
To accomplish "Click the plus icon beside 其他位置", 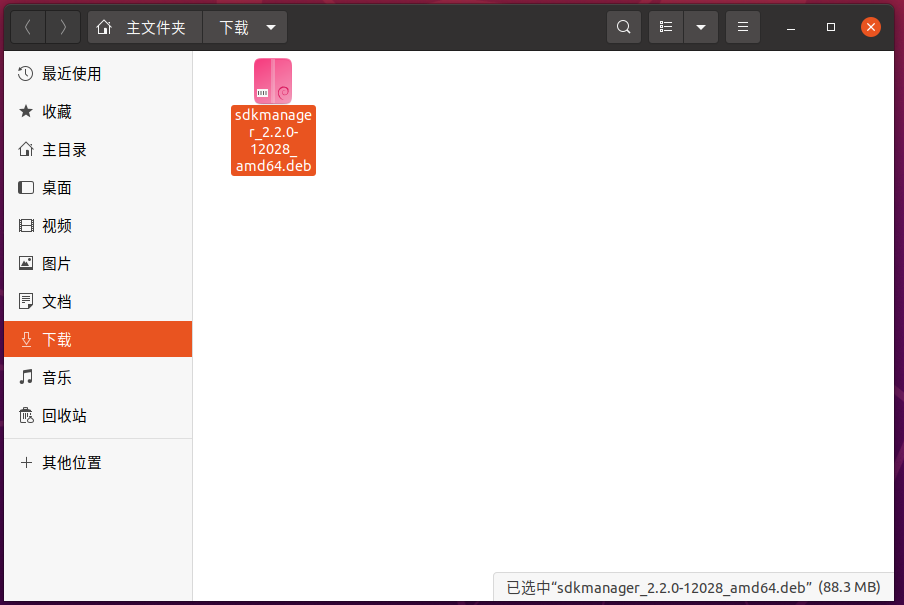I will 26,462.
